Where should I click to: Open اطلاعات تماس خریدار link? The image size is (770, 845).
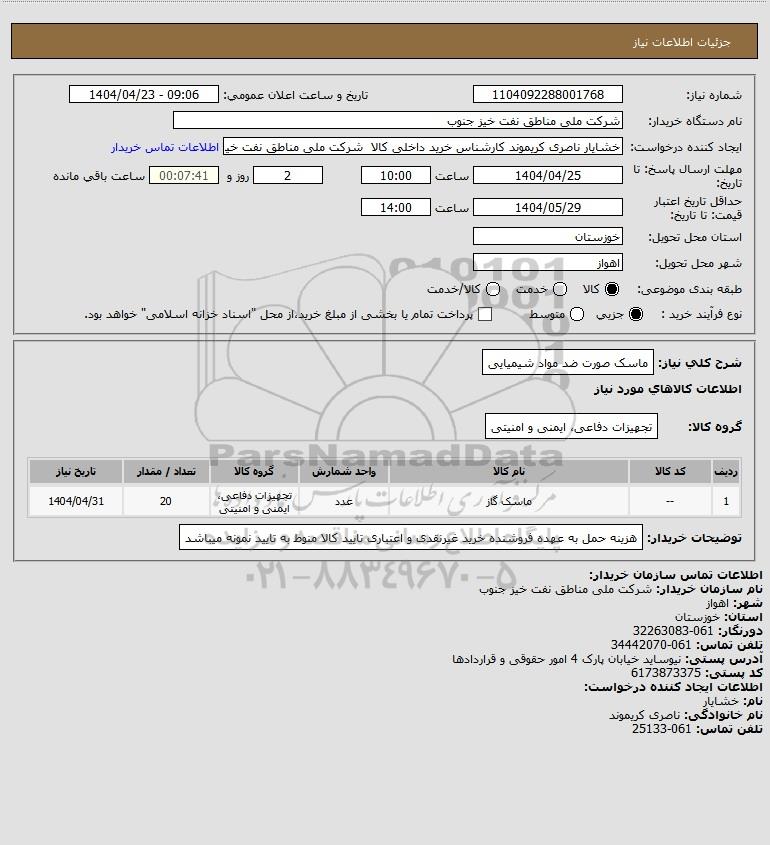[x=165, y=147]
